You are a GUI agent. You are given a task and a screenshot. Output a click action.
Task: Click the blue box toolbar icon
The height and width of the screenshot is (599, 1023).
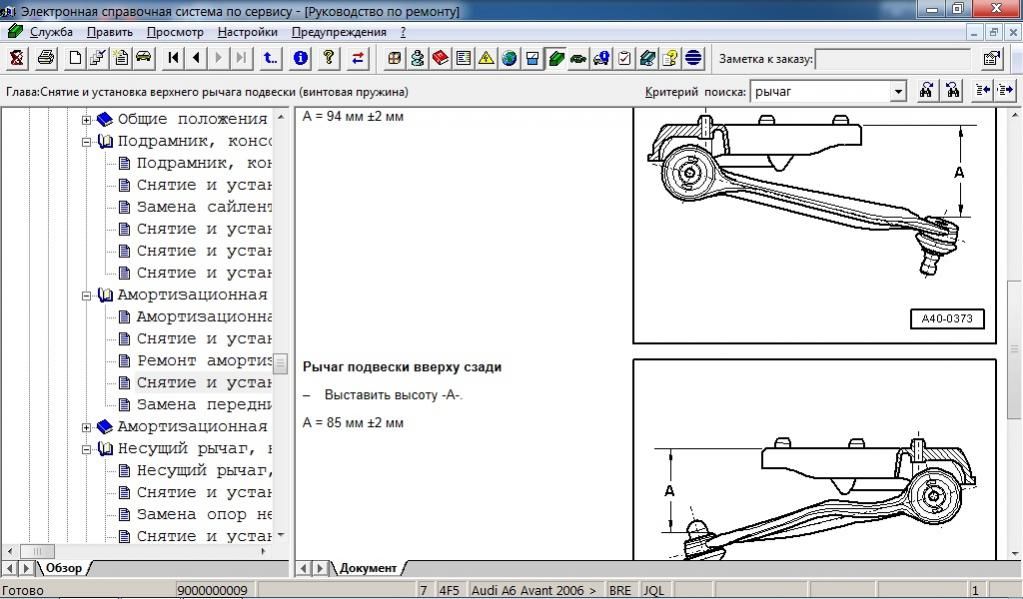(x=532, y=59)
